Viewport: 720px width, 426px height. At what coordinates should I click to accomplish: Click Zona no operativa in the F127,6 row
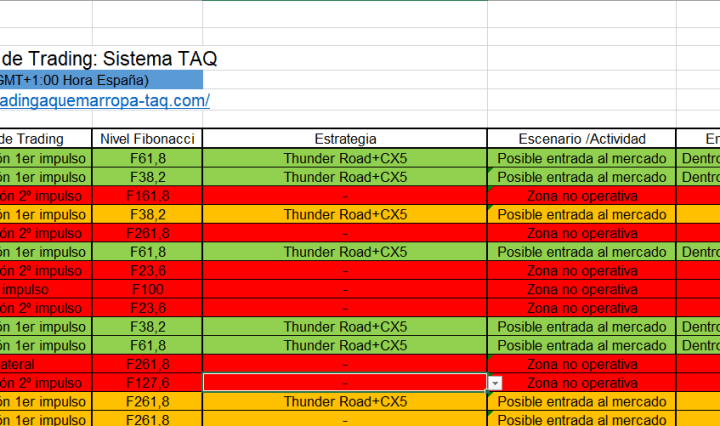click(x=582, y=383)
